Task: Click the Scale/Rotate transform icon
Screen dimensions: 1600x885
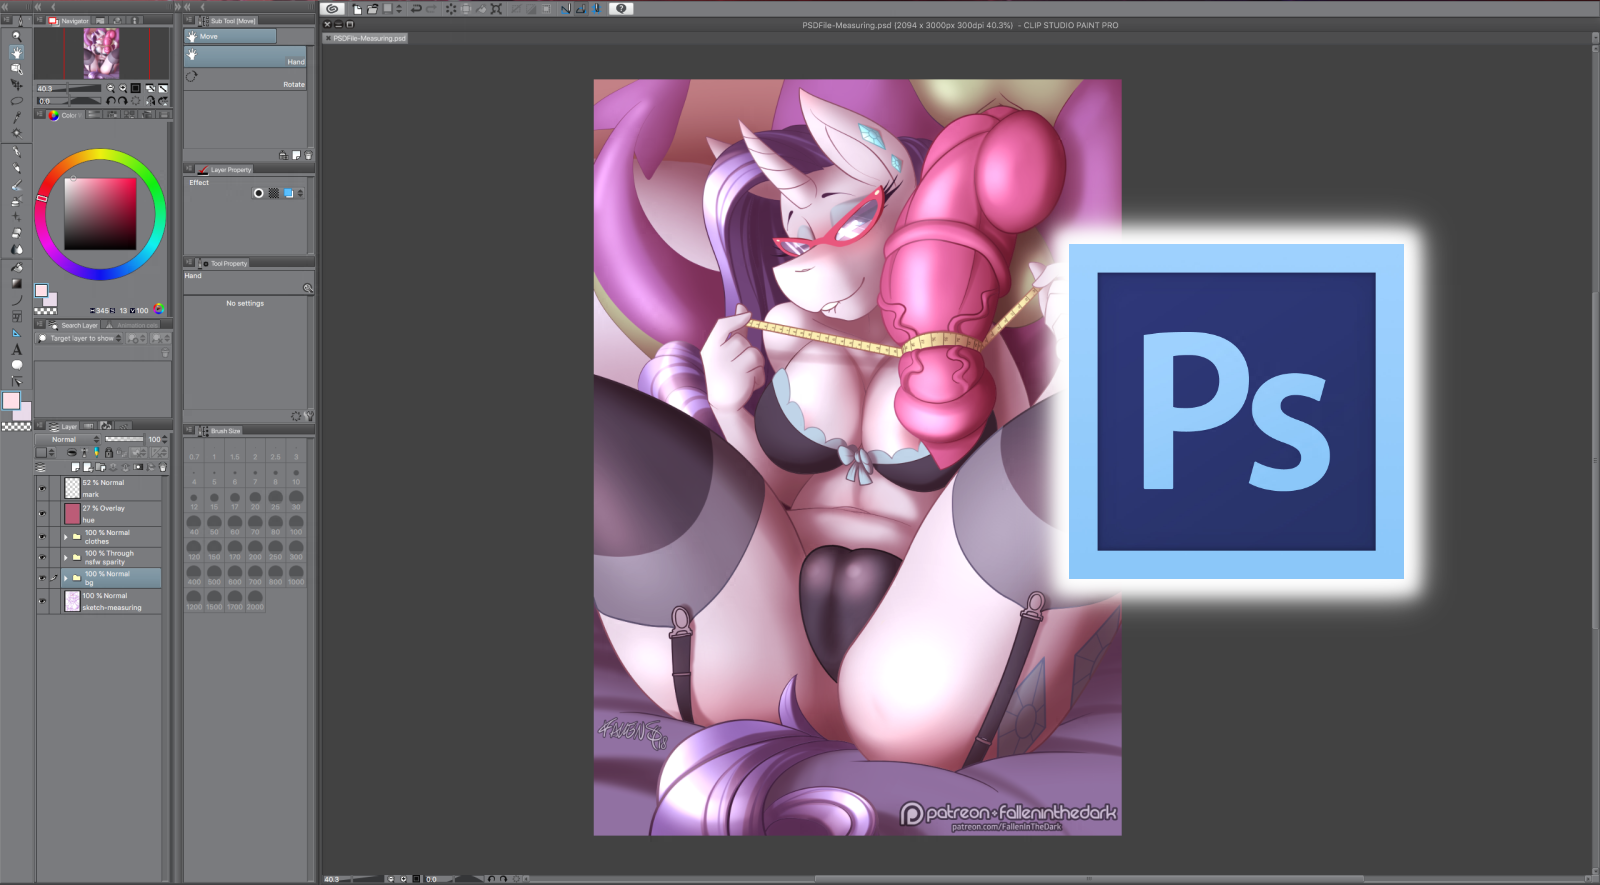Action: (496, 9)
